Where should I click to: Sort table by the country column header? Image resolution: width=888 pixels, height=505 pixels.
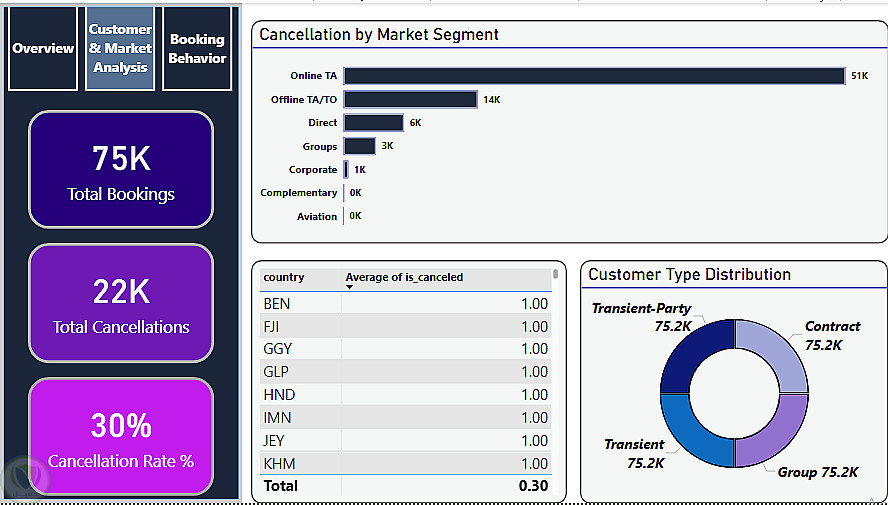284,277
